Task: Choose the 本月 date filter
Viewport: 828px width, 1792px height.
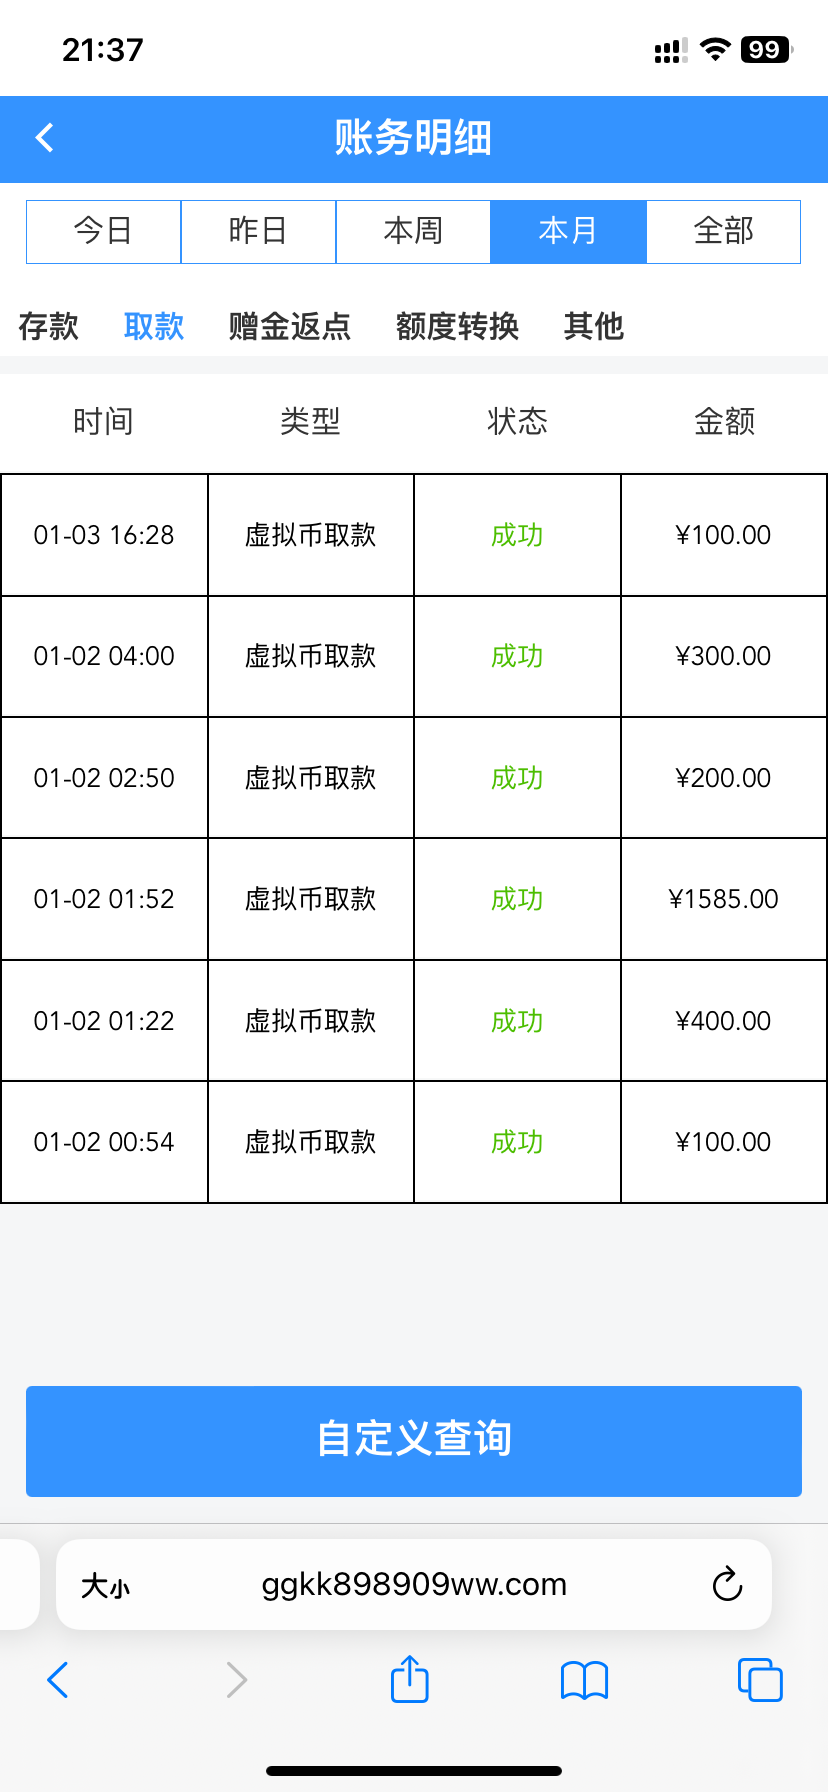Action: tap(568, 231)
